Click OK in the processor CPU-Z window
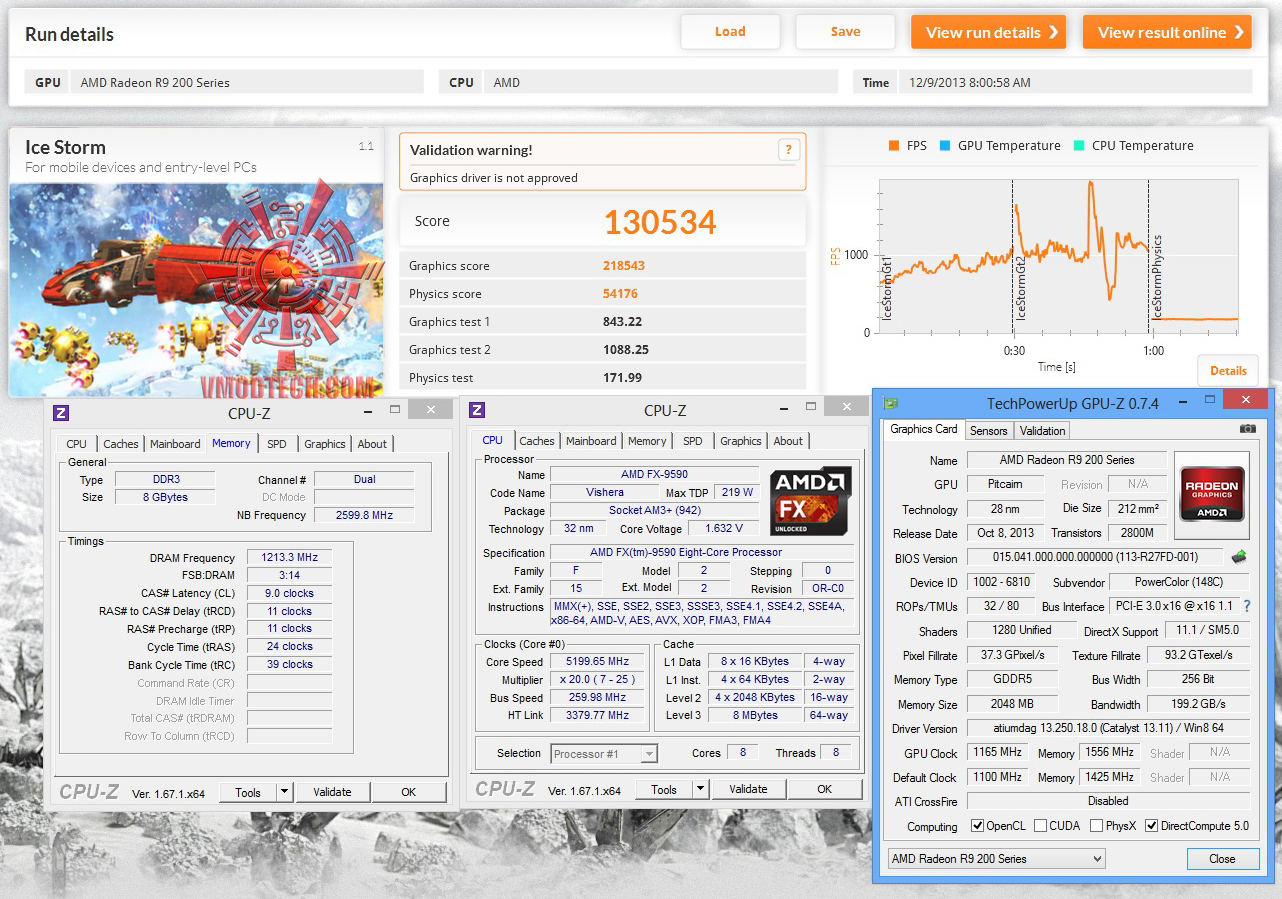 [824, 789]
